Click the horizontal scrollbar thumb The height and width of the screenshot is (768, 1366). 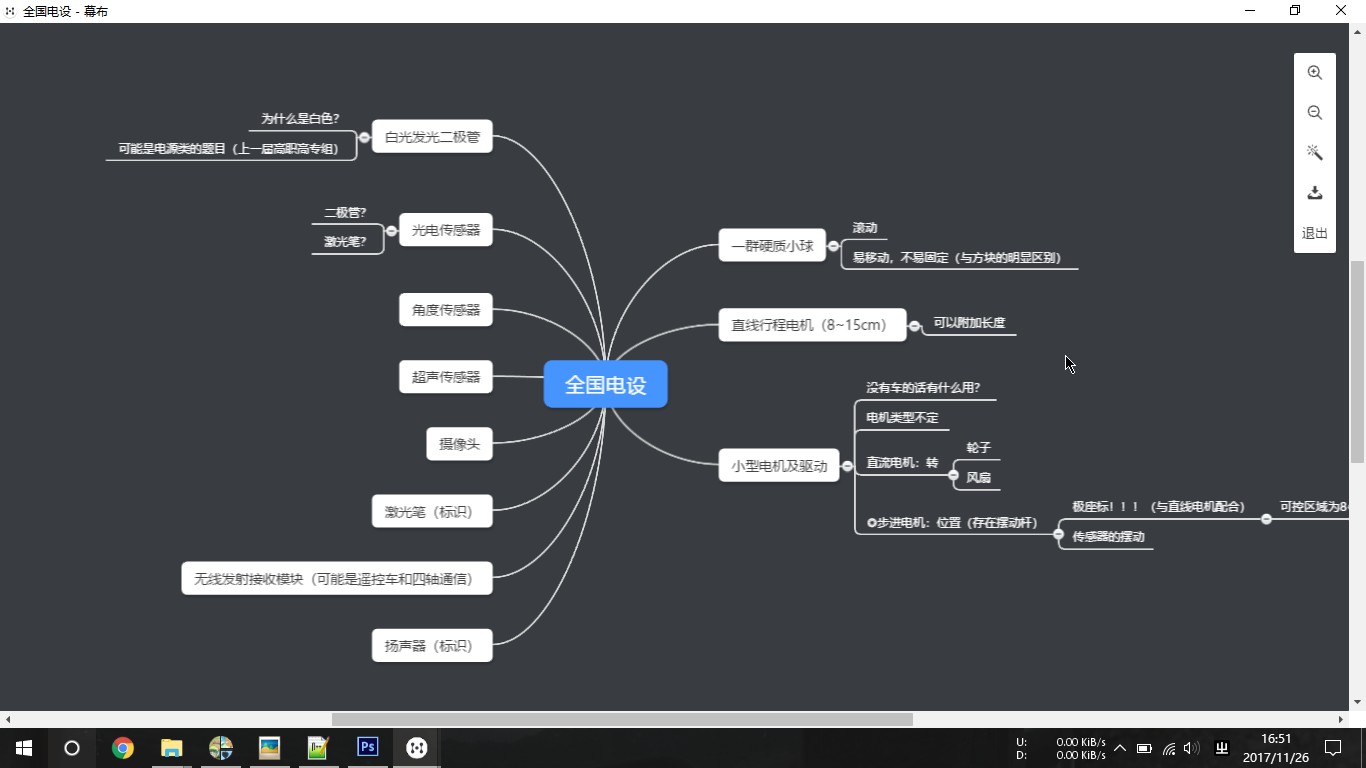click(621, 719)
